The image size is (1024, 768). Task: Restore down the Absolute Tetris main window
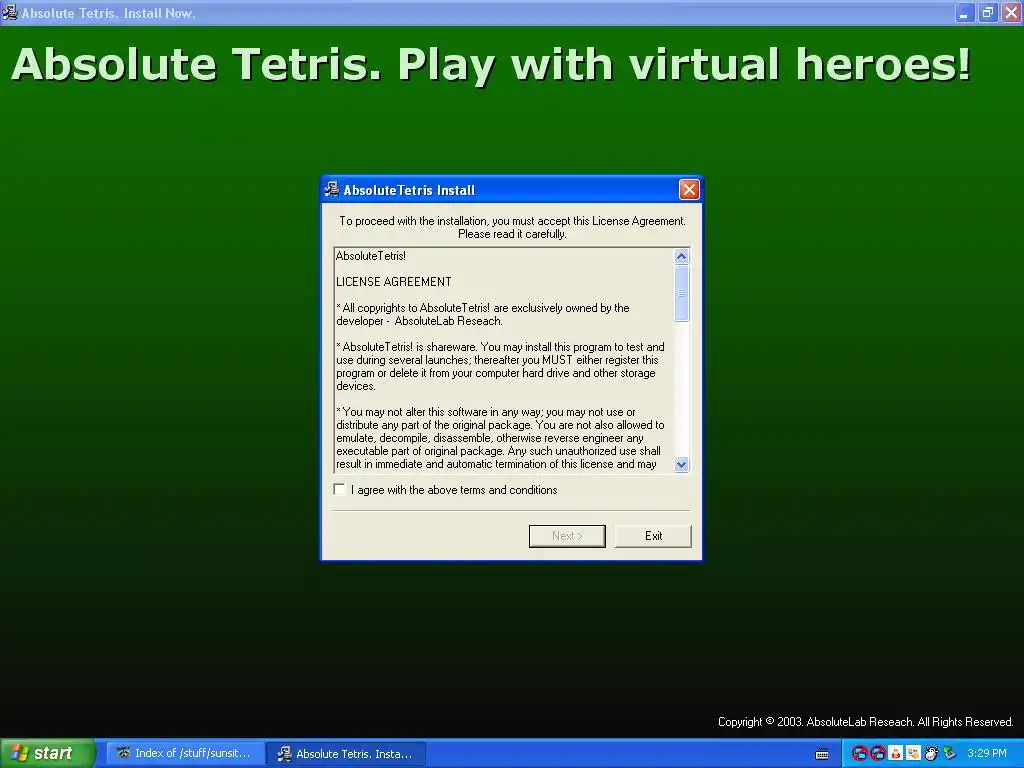(987, 12)
